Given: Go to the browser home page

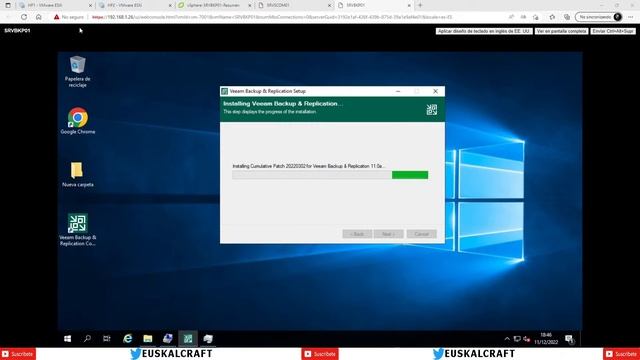Looking at the screenshot, I should pos(39,17).
